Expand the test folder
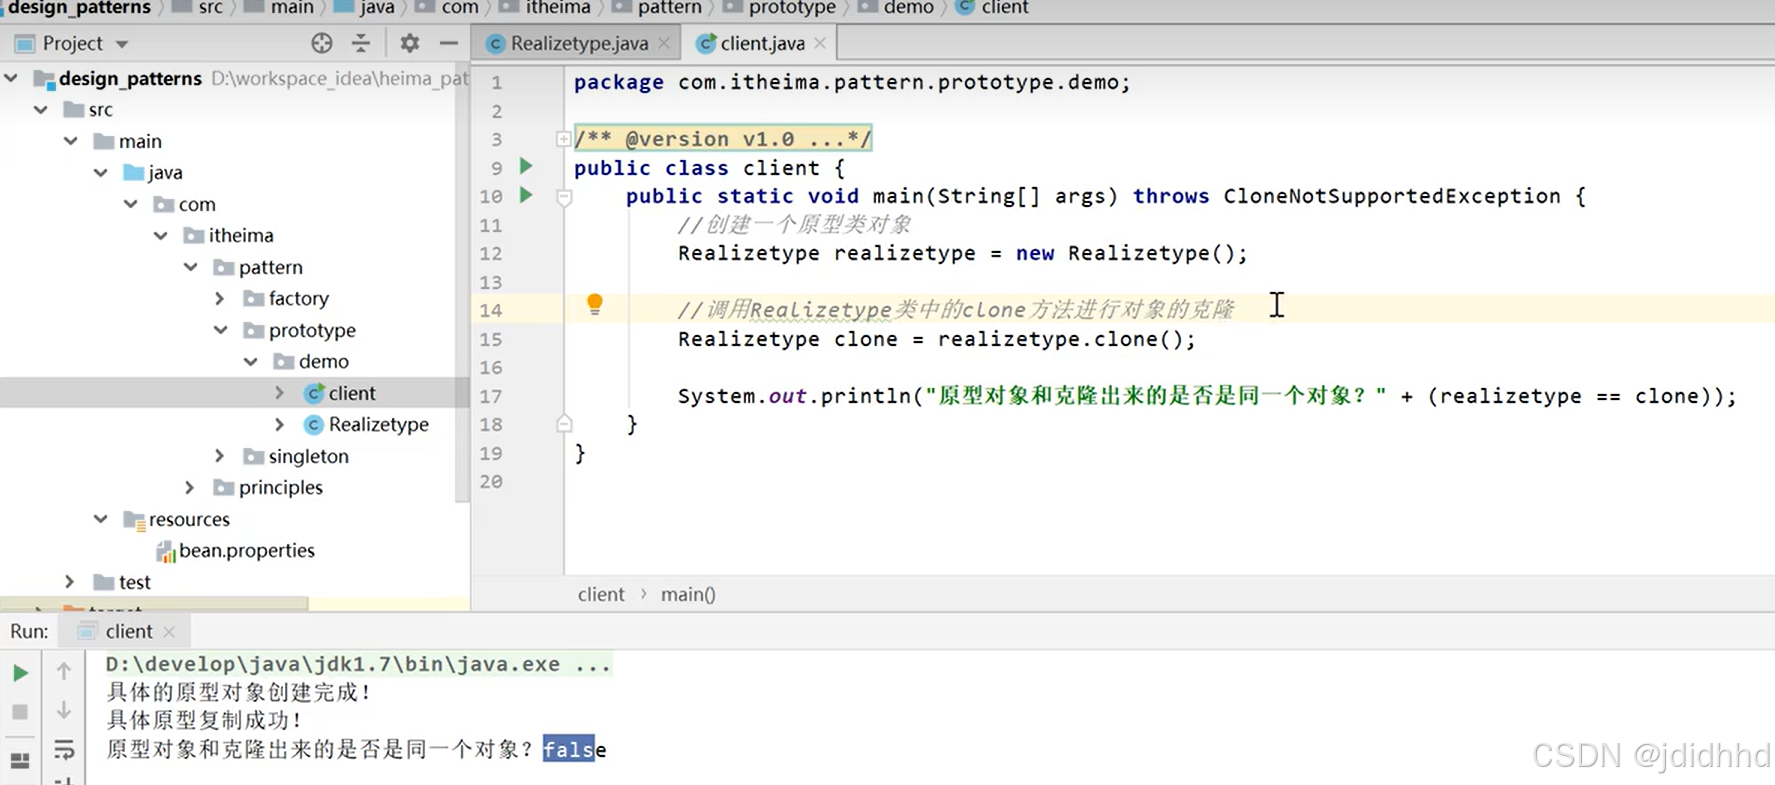Screen dimensions: 1775x785 click(x=70, y=582)
